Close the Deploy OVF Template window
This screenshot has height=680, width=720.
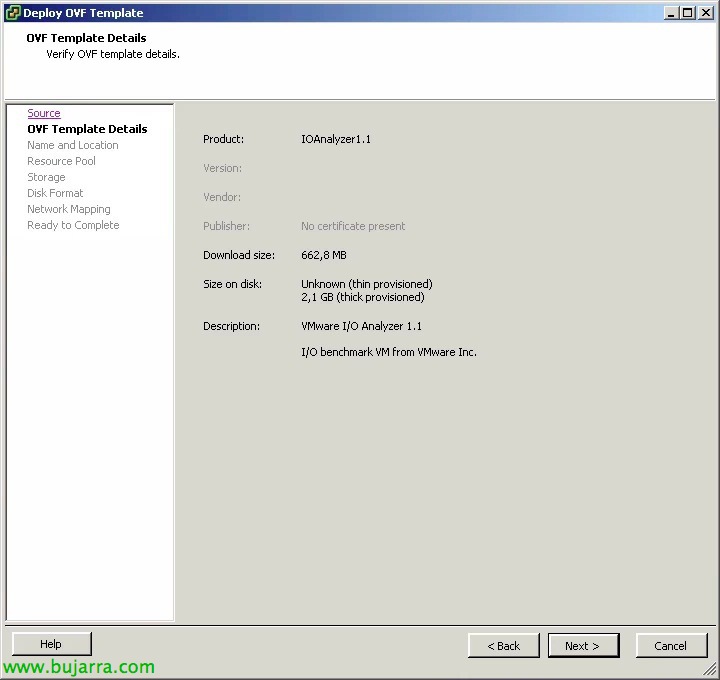(x=706, y=12)
